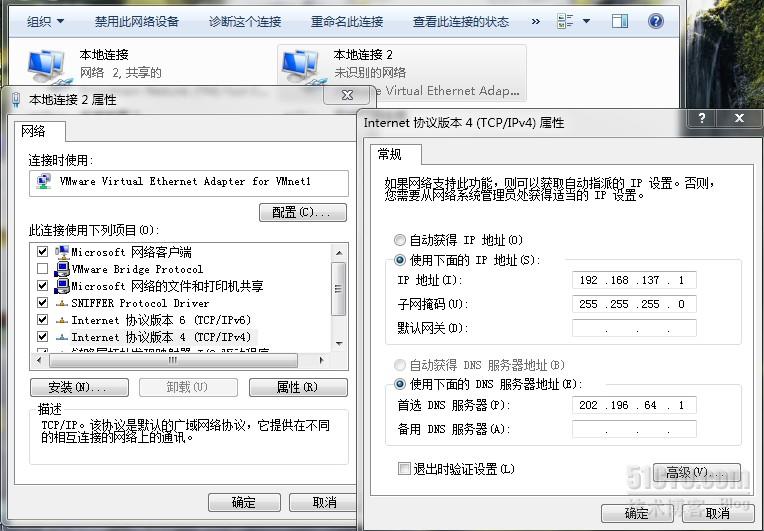Click 取消 in 本地连接 2 属性 dialog

[x=324, y=502]
